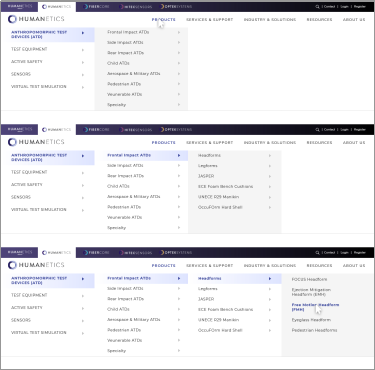Viewport: 375px width, 370px height.
Task: Expand OccuForm Hard Shell chevron in the middle panel
Action: click(x=270, y=207)
